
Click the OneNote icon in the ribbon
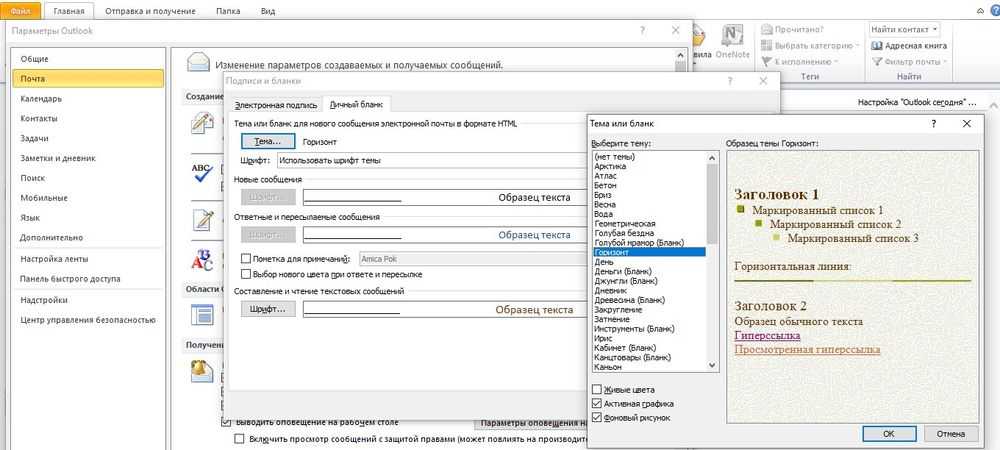tap(735, 38)
